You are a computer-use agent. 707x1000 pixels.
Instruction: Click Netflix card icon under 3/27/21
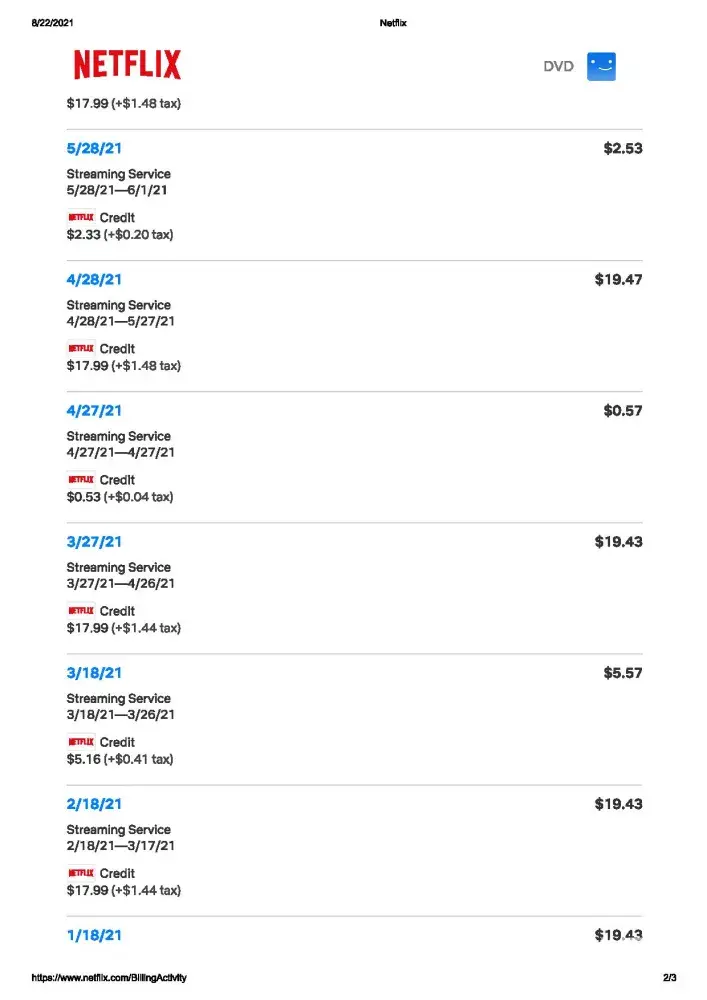pos(81,610)
